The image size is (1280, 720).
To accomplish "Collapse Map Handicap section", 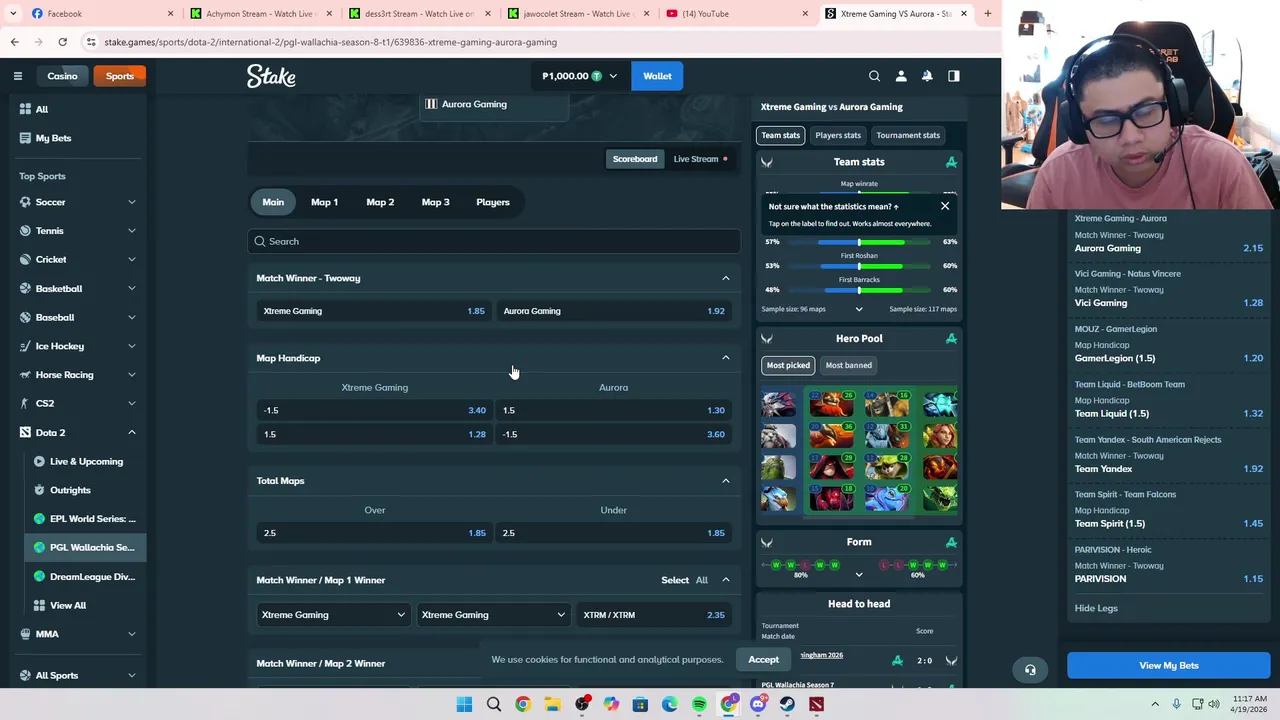I will click(726, 358).
